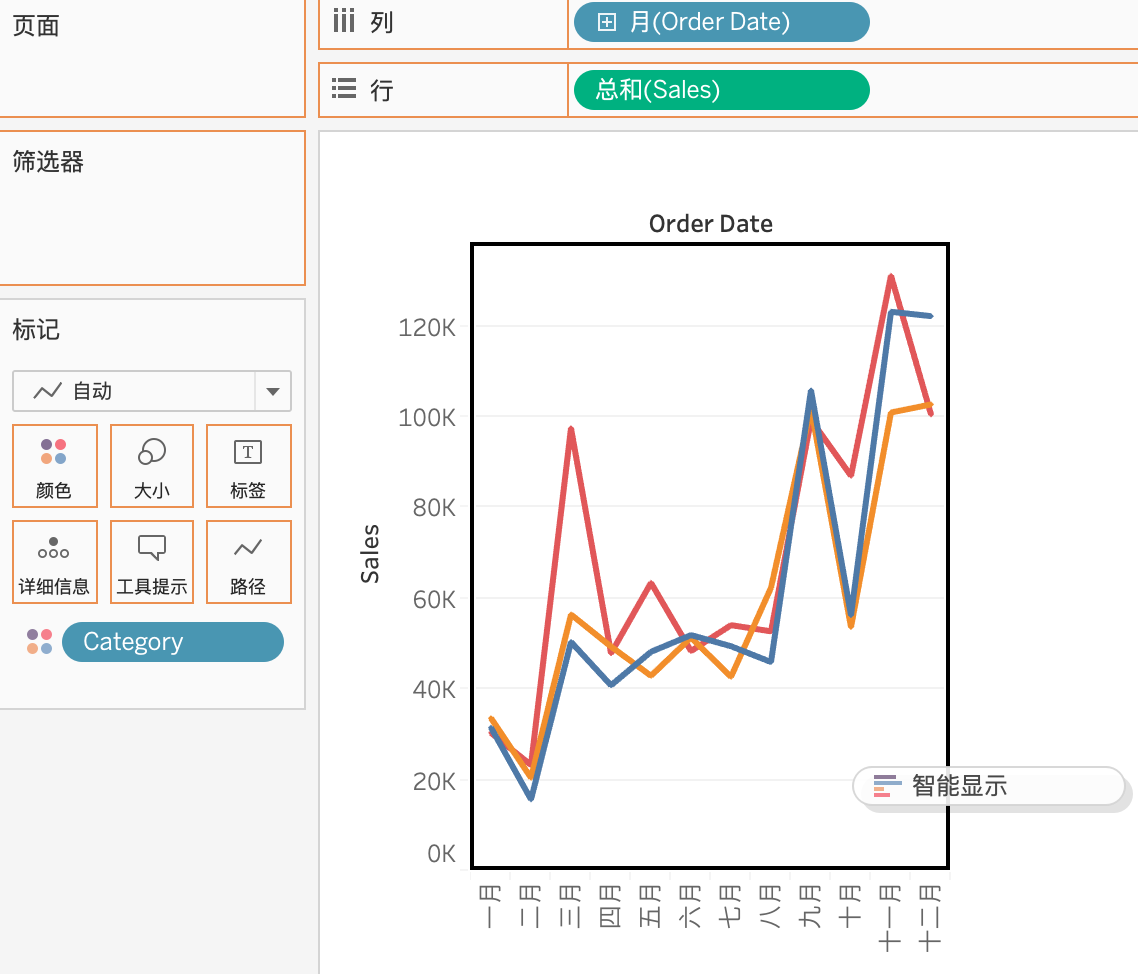Click the 四月 month label
This screenshot has height=974, width=1138.
pyautogui.click(x=610, y=907)
